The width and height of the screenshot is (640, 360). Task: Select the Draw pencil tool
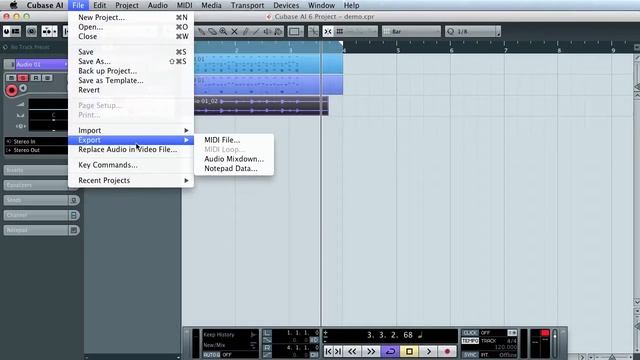click(245, 31)
